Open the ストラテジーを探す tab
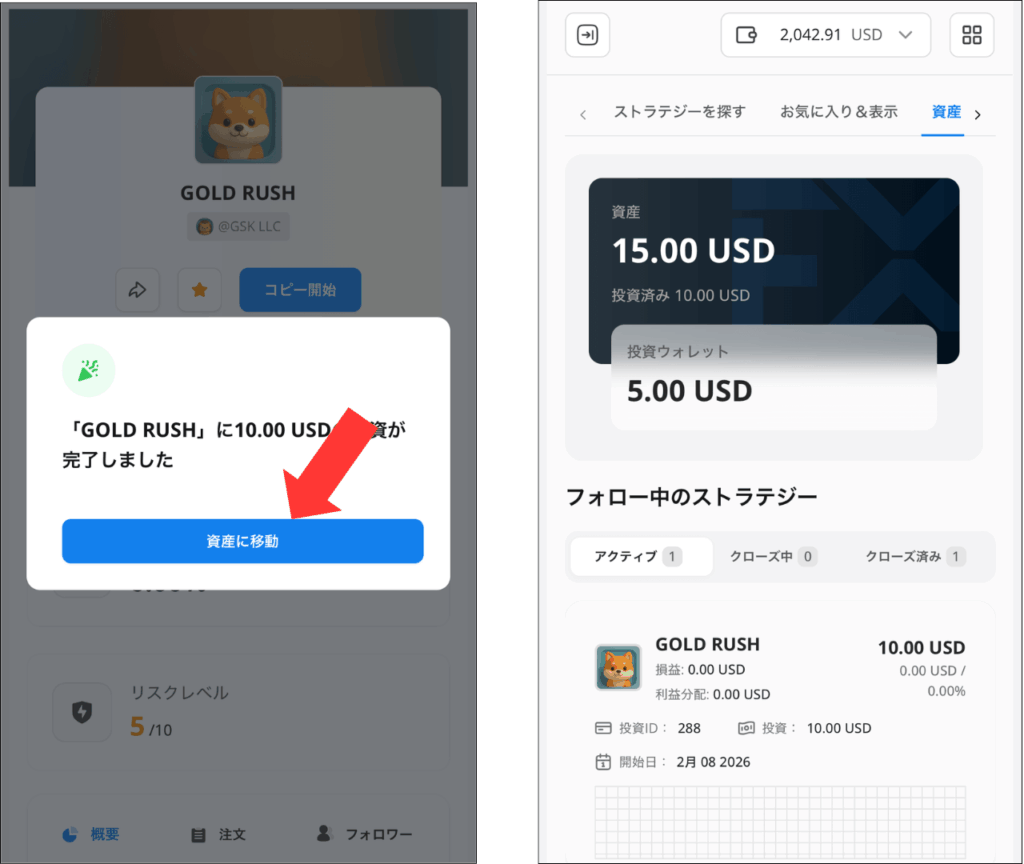1024x864 pixels. [x=679, y=112]
